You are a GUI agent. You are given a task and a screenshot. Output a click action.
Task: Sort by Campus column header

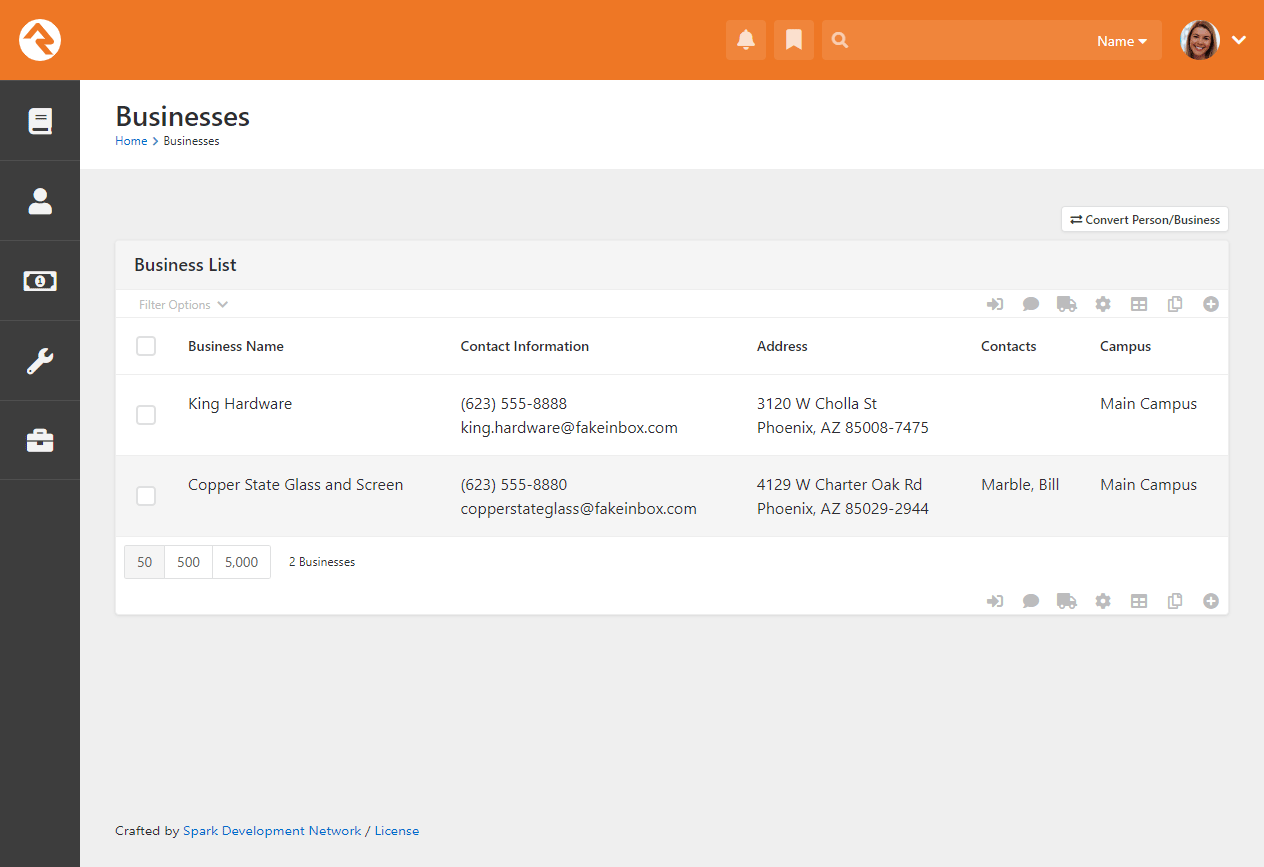pos(1126,346)
